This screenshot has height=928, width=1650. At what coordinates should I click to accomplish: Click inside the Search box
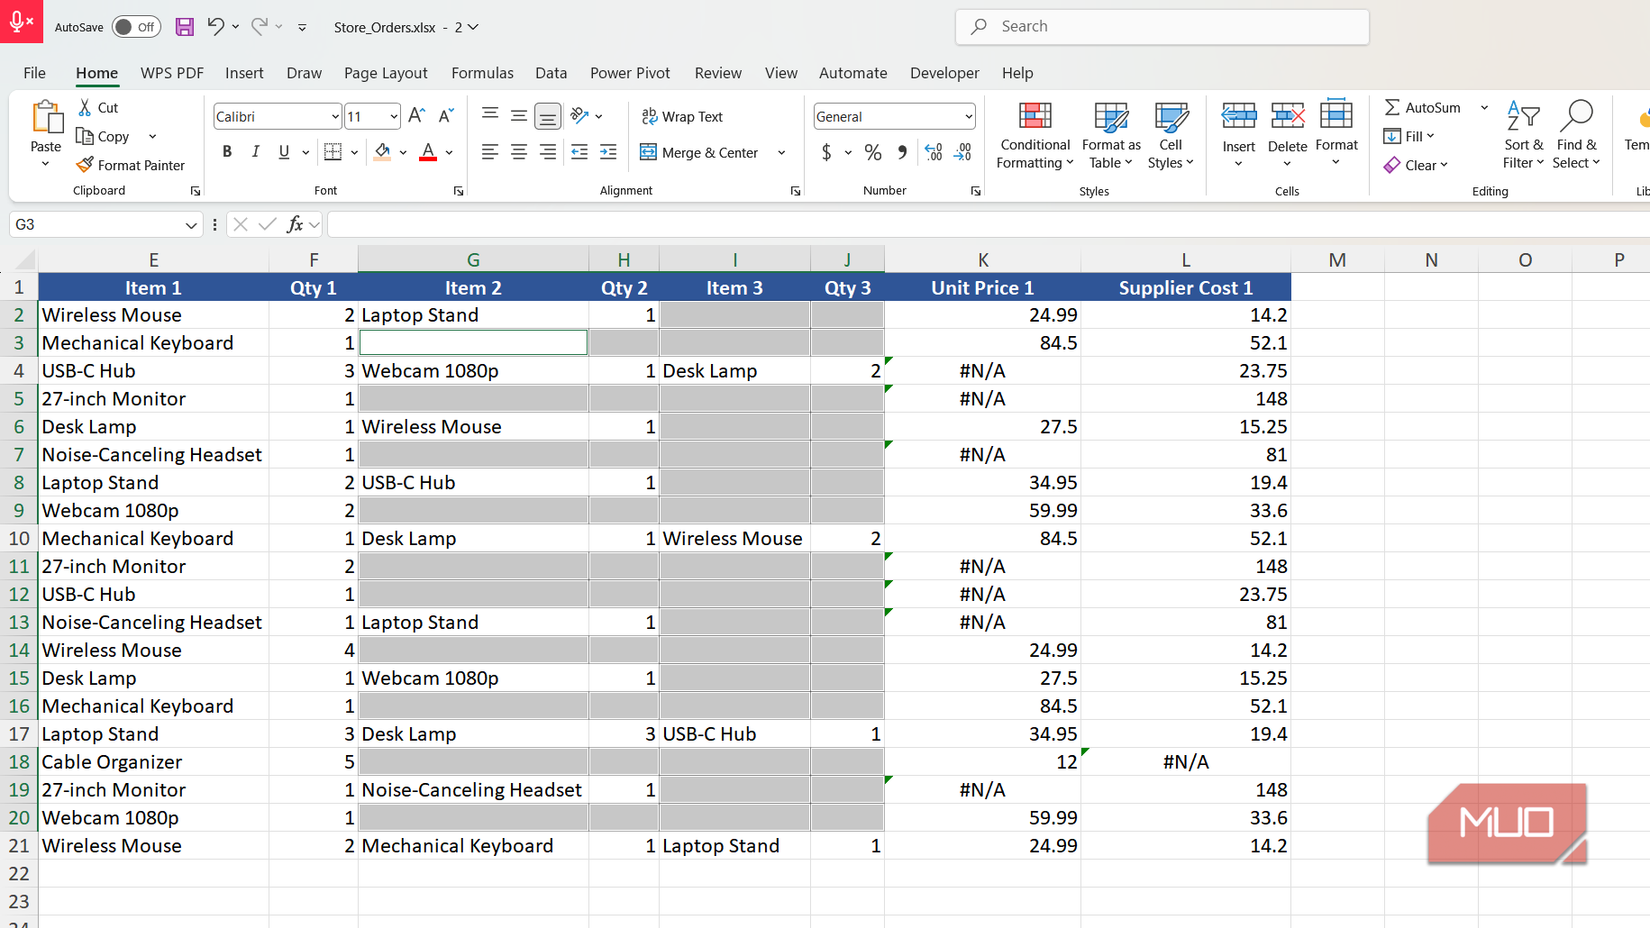[1162, 27]
